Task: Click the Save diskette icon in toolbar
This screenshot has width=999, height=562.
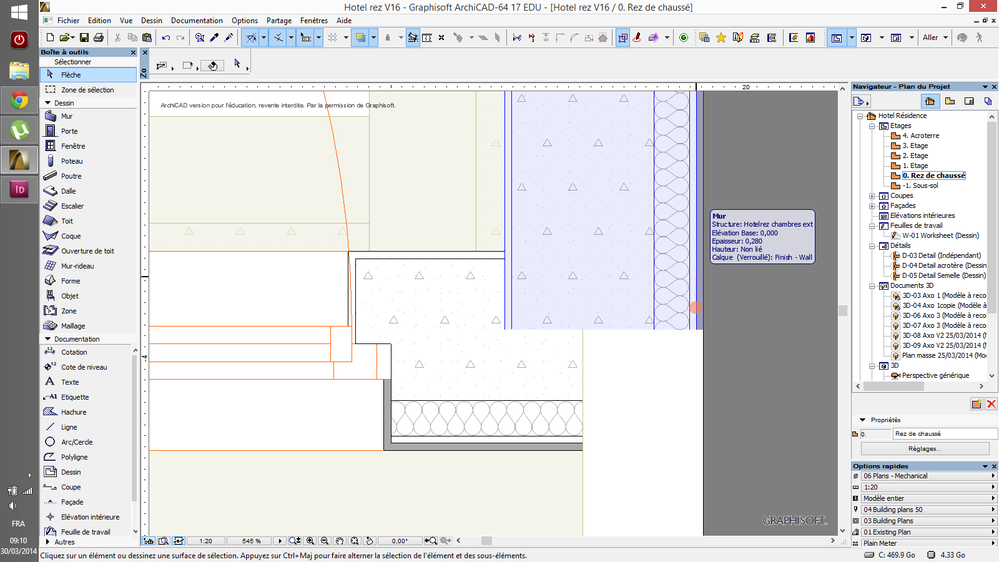Action: (84, 38)
